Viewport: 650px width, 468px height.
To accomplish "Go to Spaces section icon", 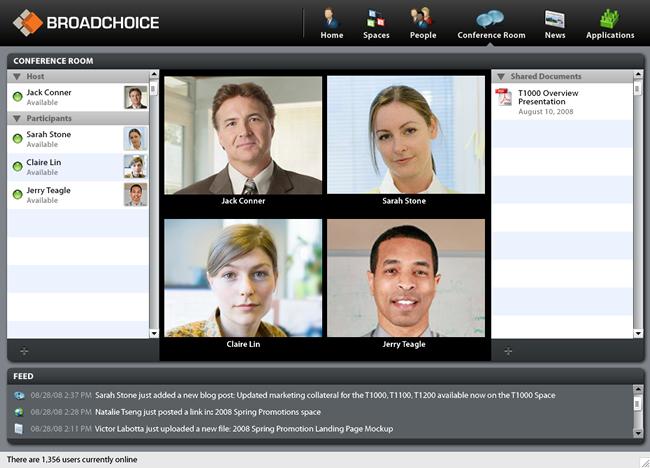I will tap(376, 19).
